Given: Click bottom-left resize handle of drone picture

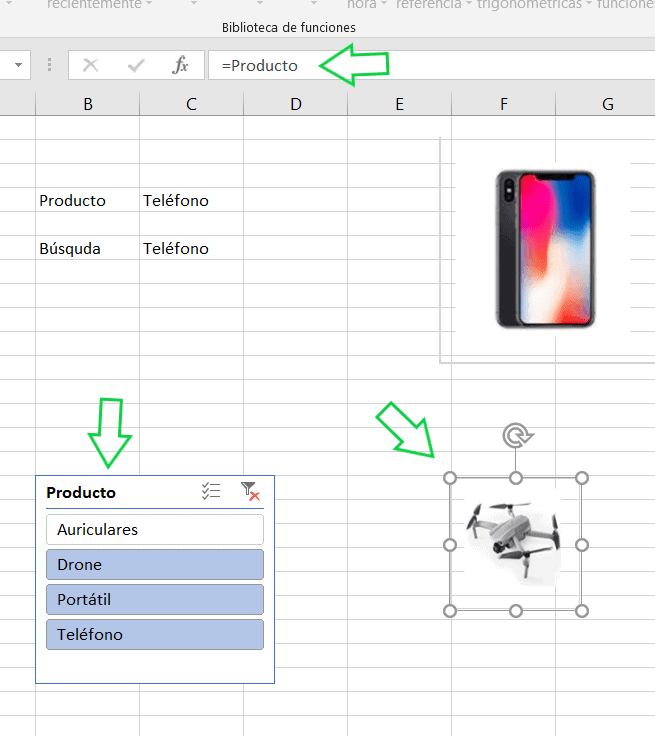Looking at the screenshot, I should point(450,611).
